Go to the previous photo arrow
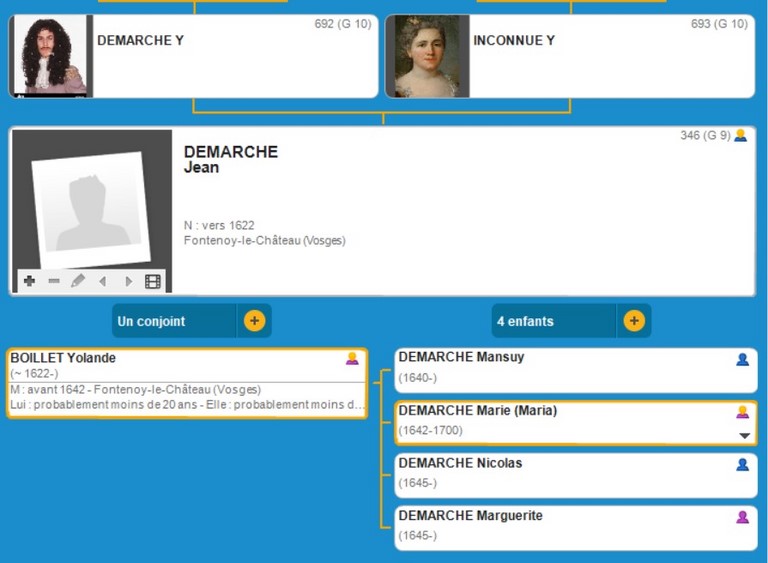The width and height of the screenshot is (768, 563). [102, 282]
